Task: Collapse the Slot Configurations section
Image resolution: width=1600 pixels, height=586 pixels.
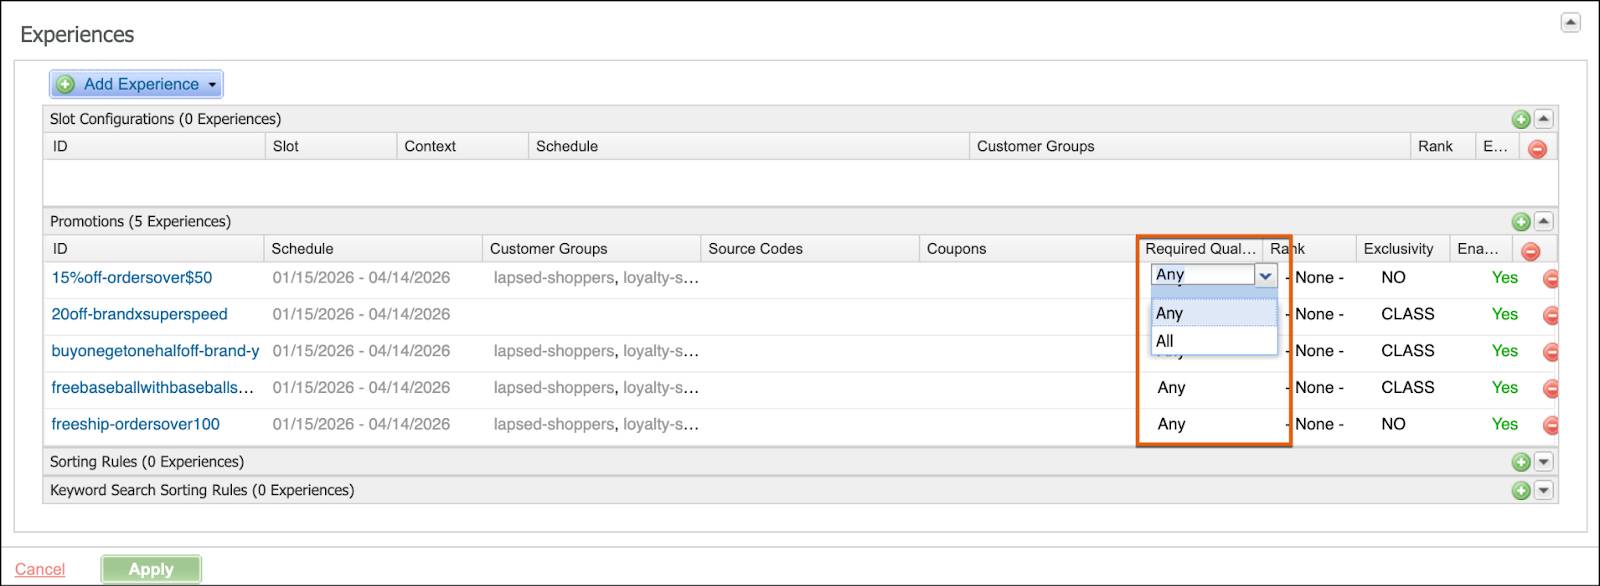Action: point(1543,118)
